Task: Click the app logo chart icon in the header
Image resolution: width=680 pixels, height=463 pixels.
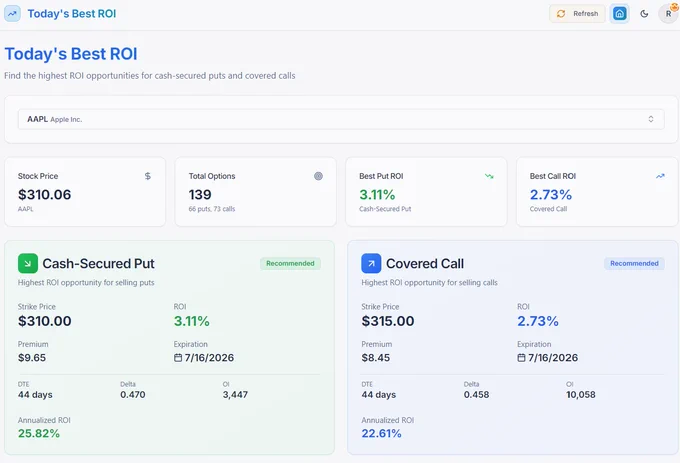Action: pyautogui.click(x=12, y=13)
